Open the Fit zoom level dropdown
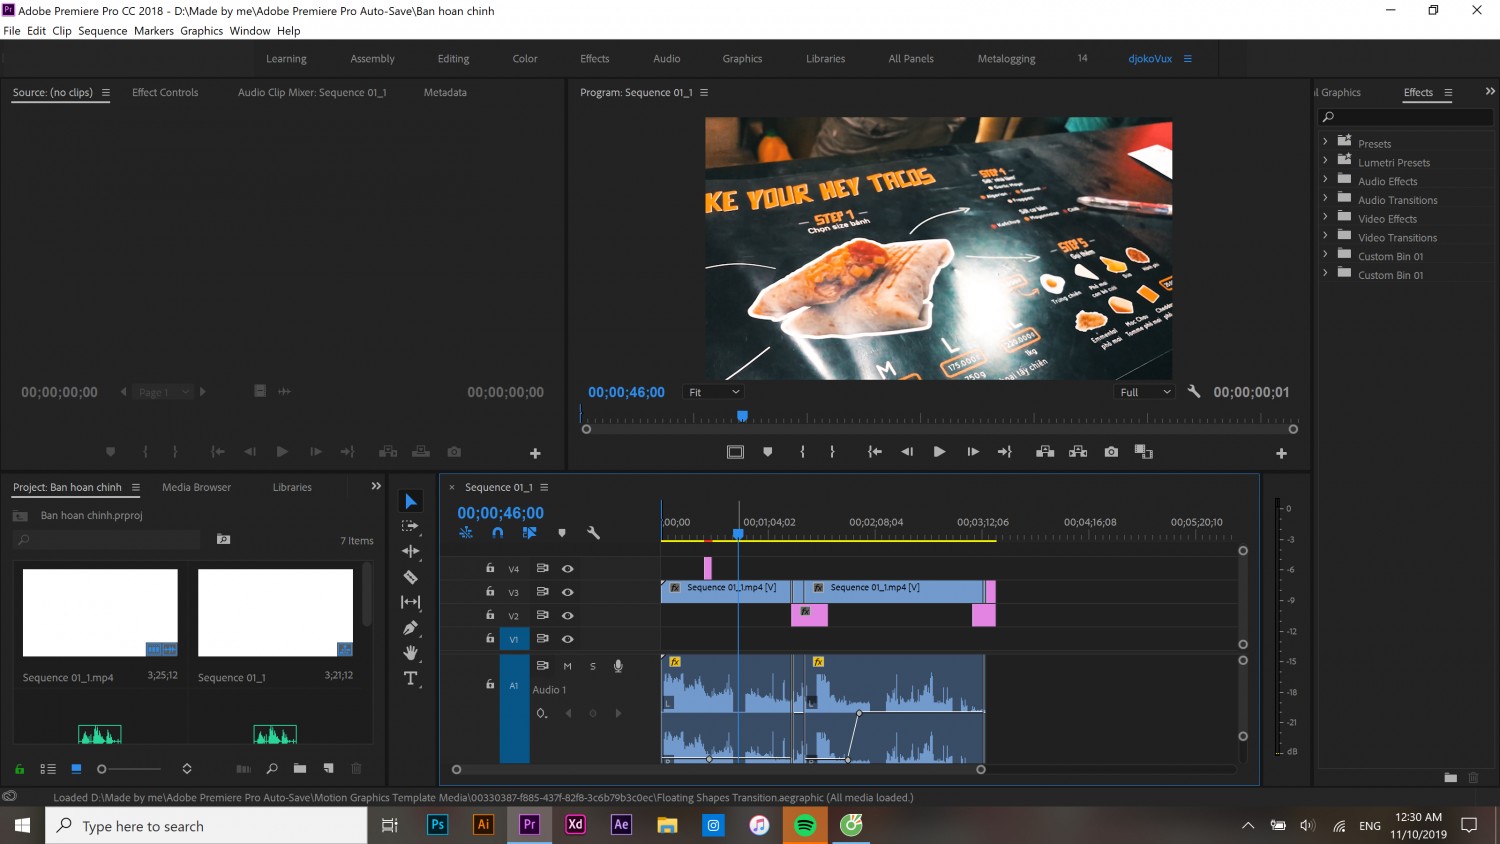 click(714, 392)
